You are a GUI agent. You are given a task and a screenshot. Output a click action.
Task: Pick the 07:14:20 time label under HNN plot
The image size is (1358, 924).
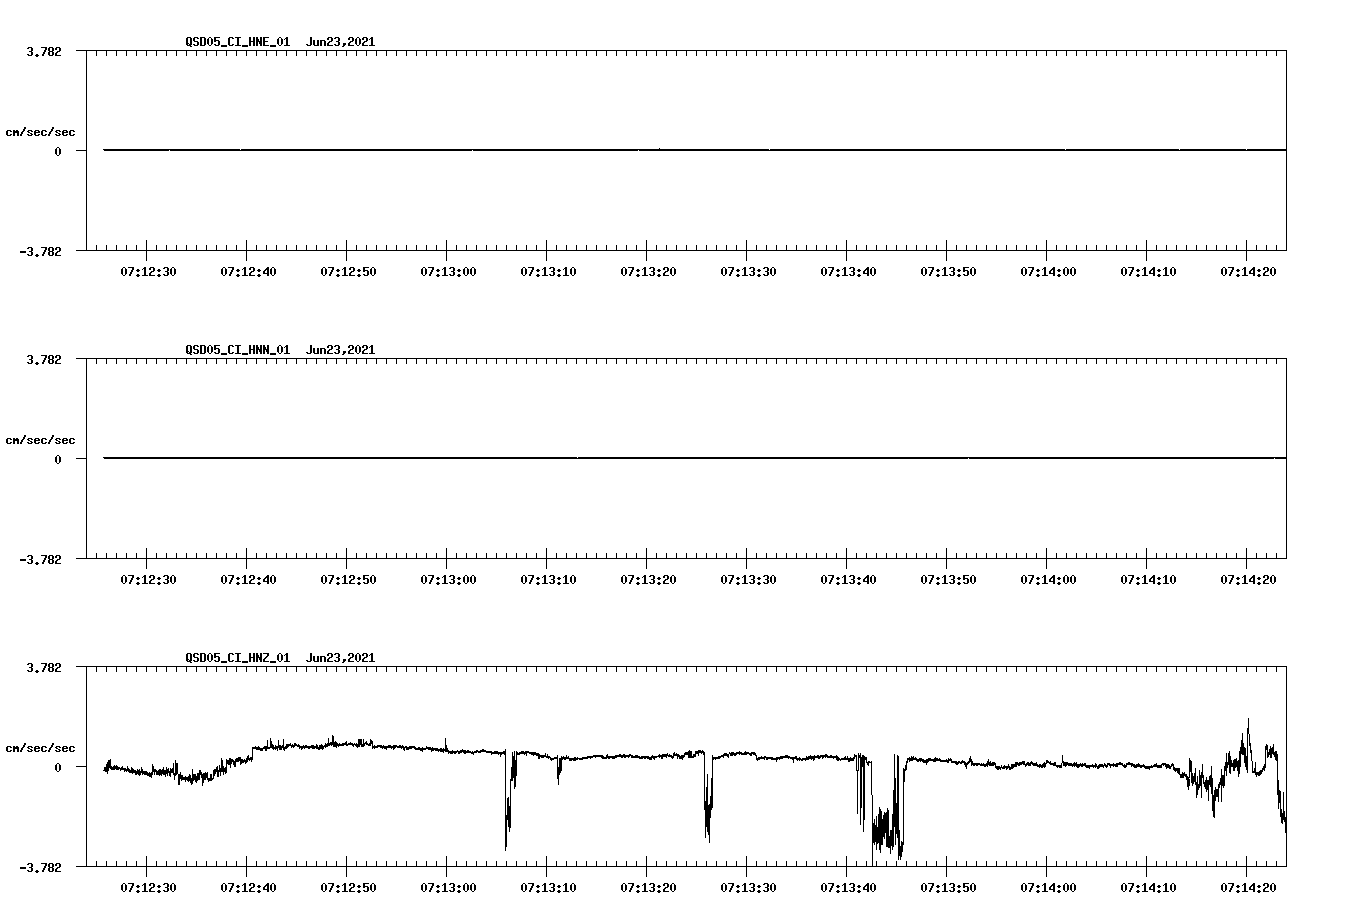1248,579
